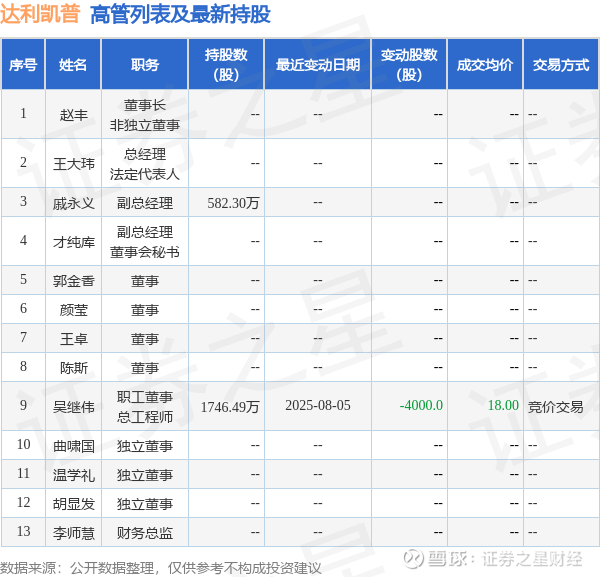The image size is (600, 577).
Task: Click 总经理 法定代表人 position cell
Action: 145,163
